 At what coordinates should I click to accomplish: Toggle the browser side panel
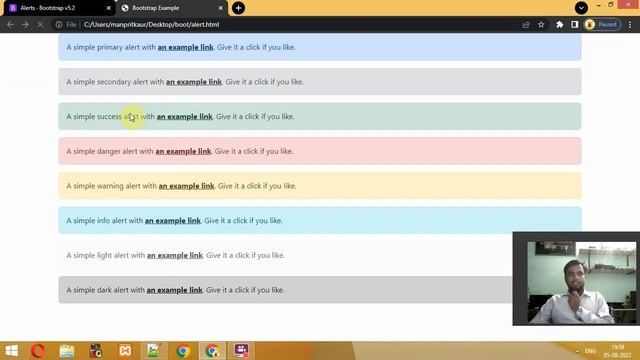575,24
